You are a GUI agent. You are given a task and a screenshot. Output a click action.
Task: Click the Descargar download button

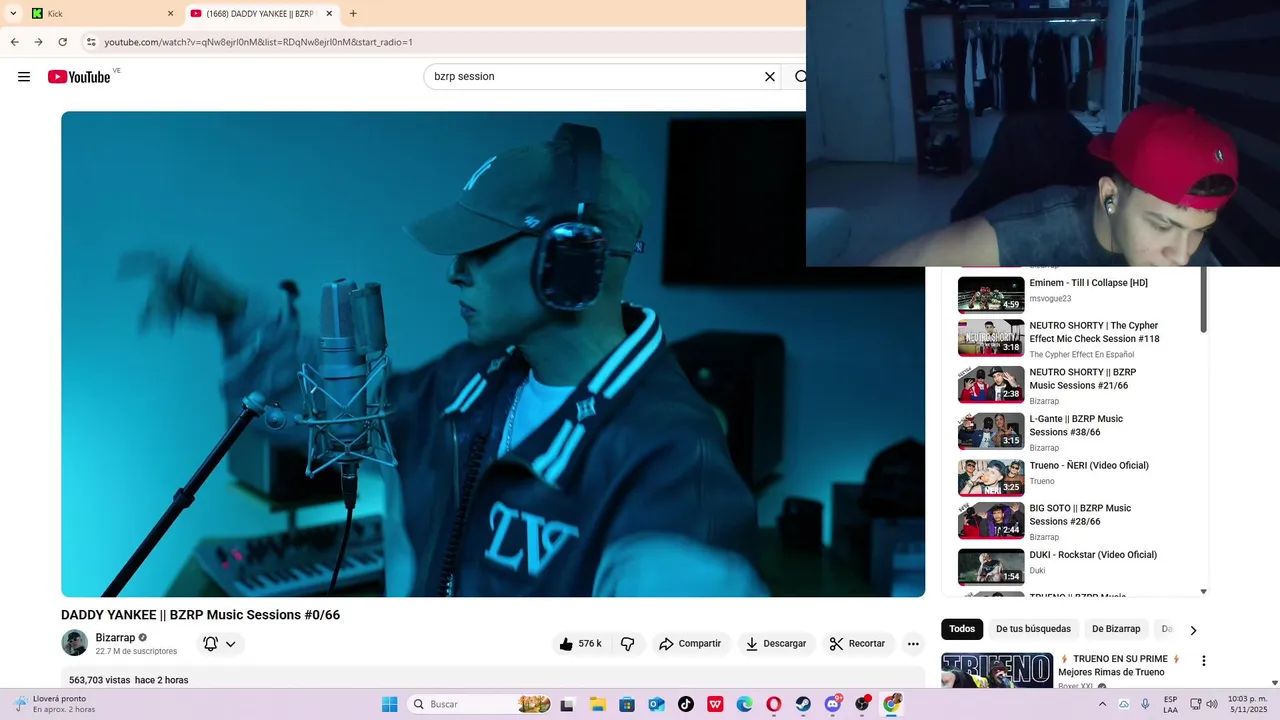pyautogui.click(x=776, y=644)
